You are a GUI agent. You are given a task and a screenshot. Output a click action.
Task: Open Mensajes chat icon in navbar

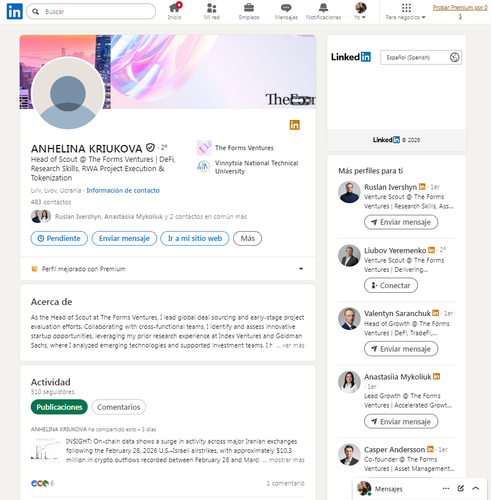click(286, 11)
